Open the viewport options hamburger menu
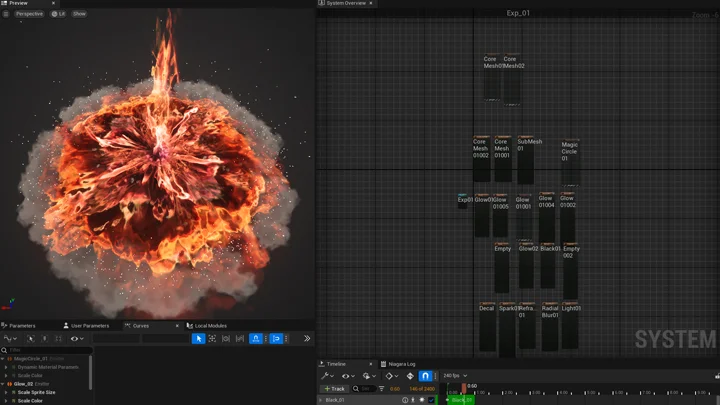720x405 pixels. [x=6, y=14]
